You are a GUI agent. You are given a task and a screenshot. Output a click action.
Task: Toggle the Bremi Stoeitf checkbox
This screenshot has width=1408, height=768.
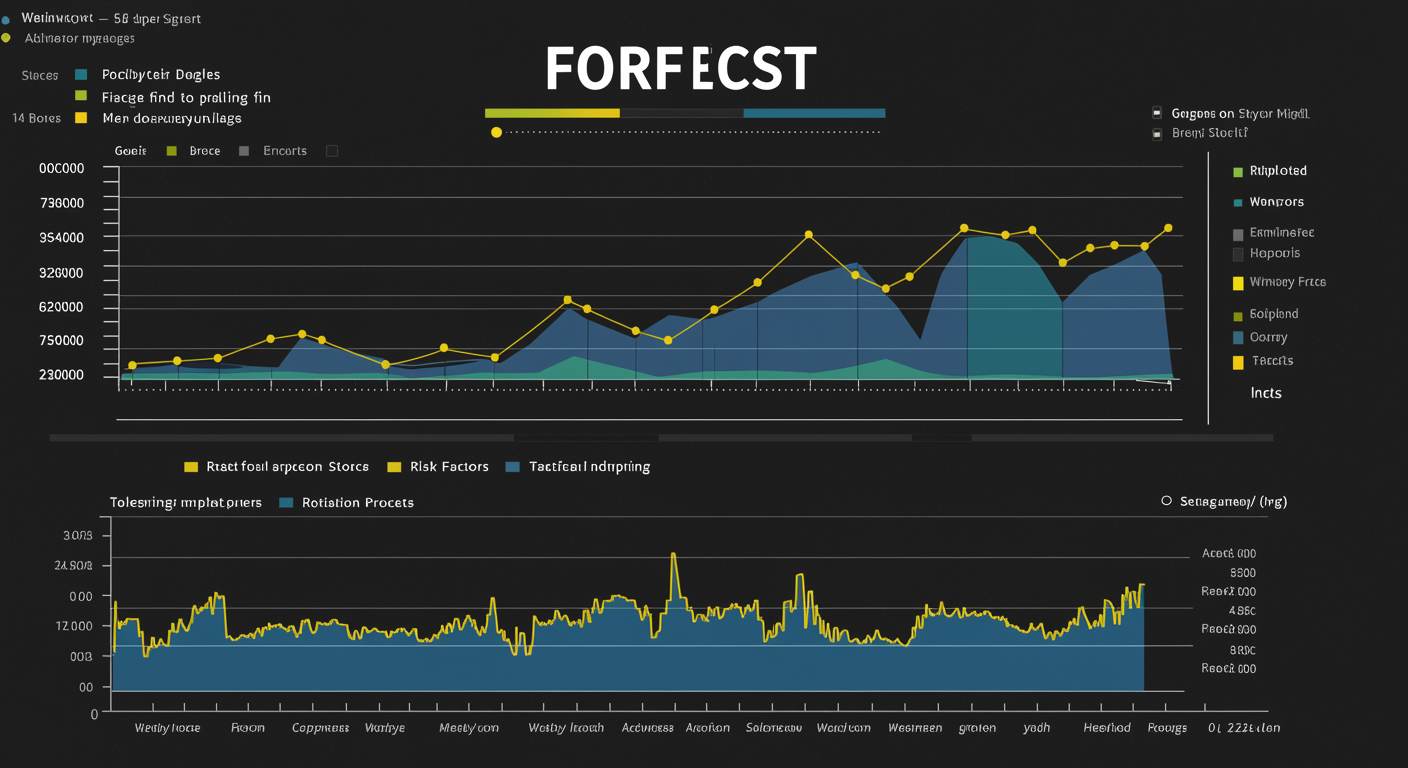[1157, 133]
